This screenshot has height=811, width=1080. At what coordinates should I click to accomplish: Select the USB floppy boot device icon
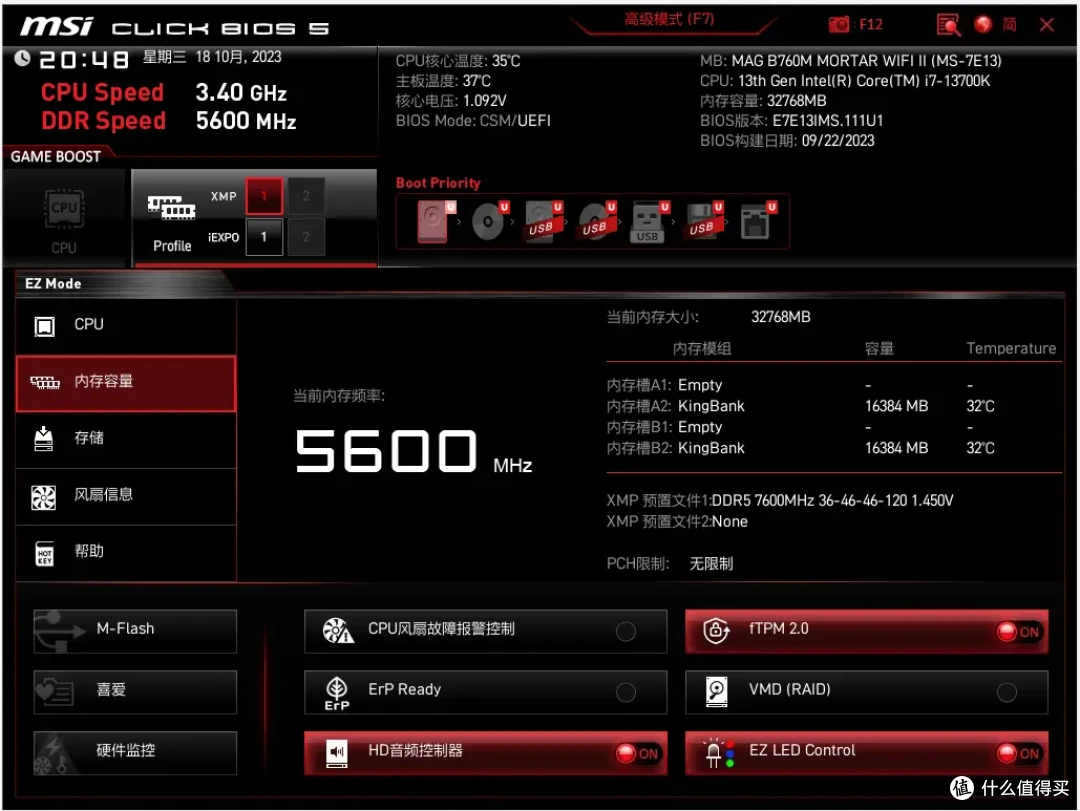(x=703, y=221)
